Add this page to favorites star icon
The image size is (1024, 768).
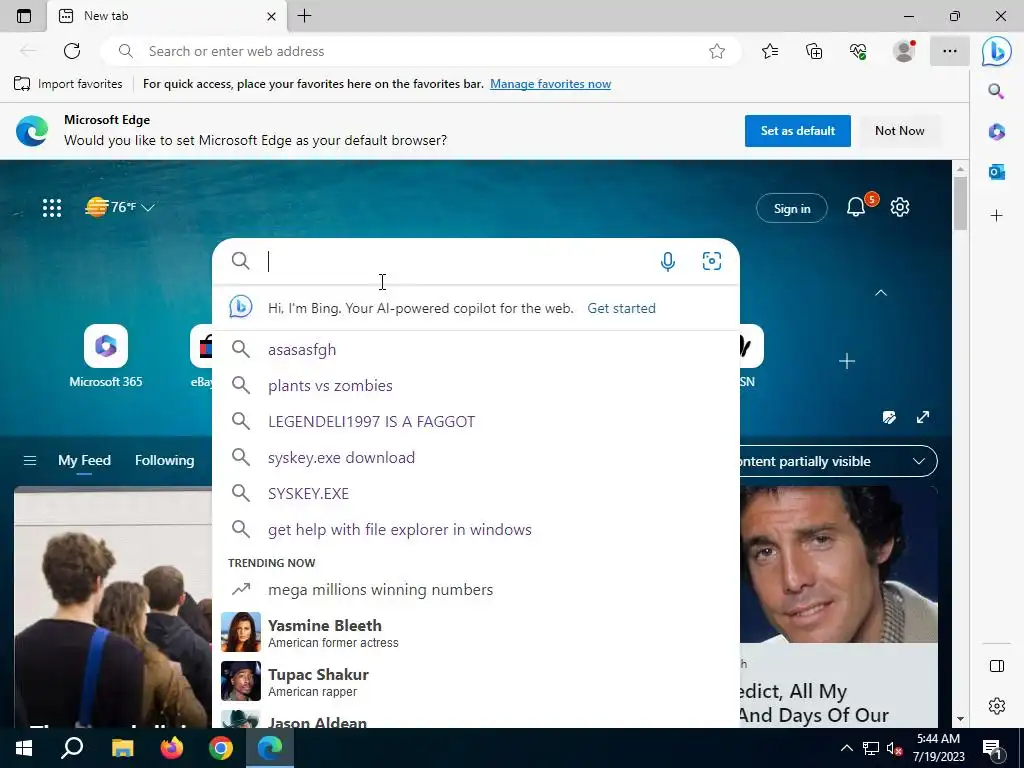(717, 51)
